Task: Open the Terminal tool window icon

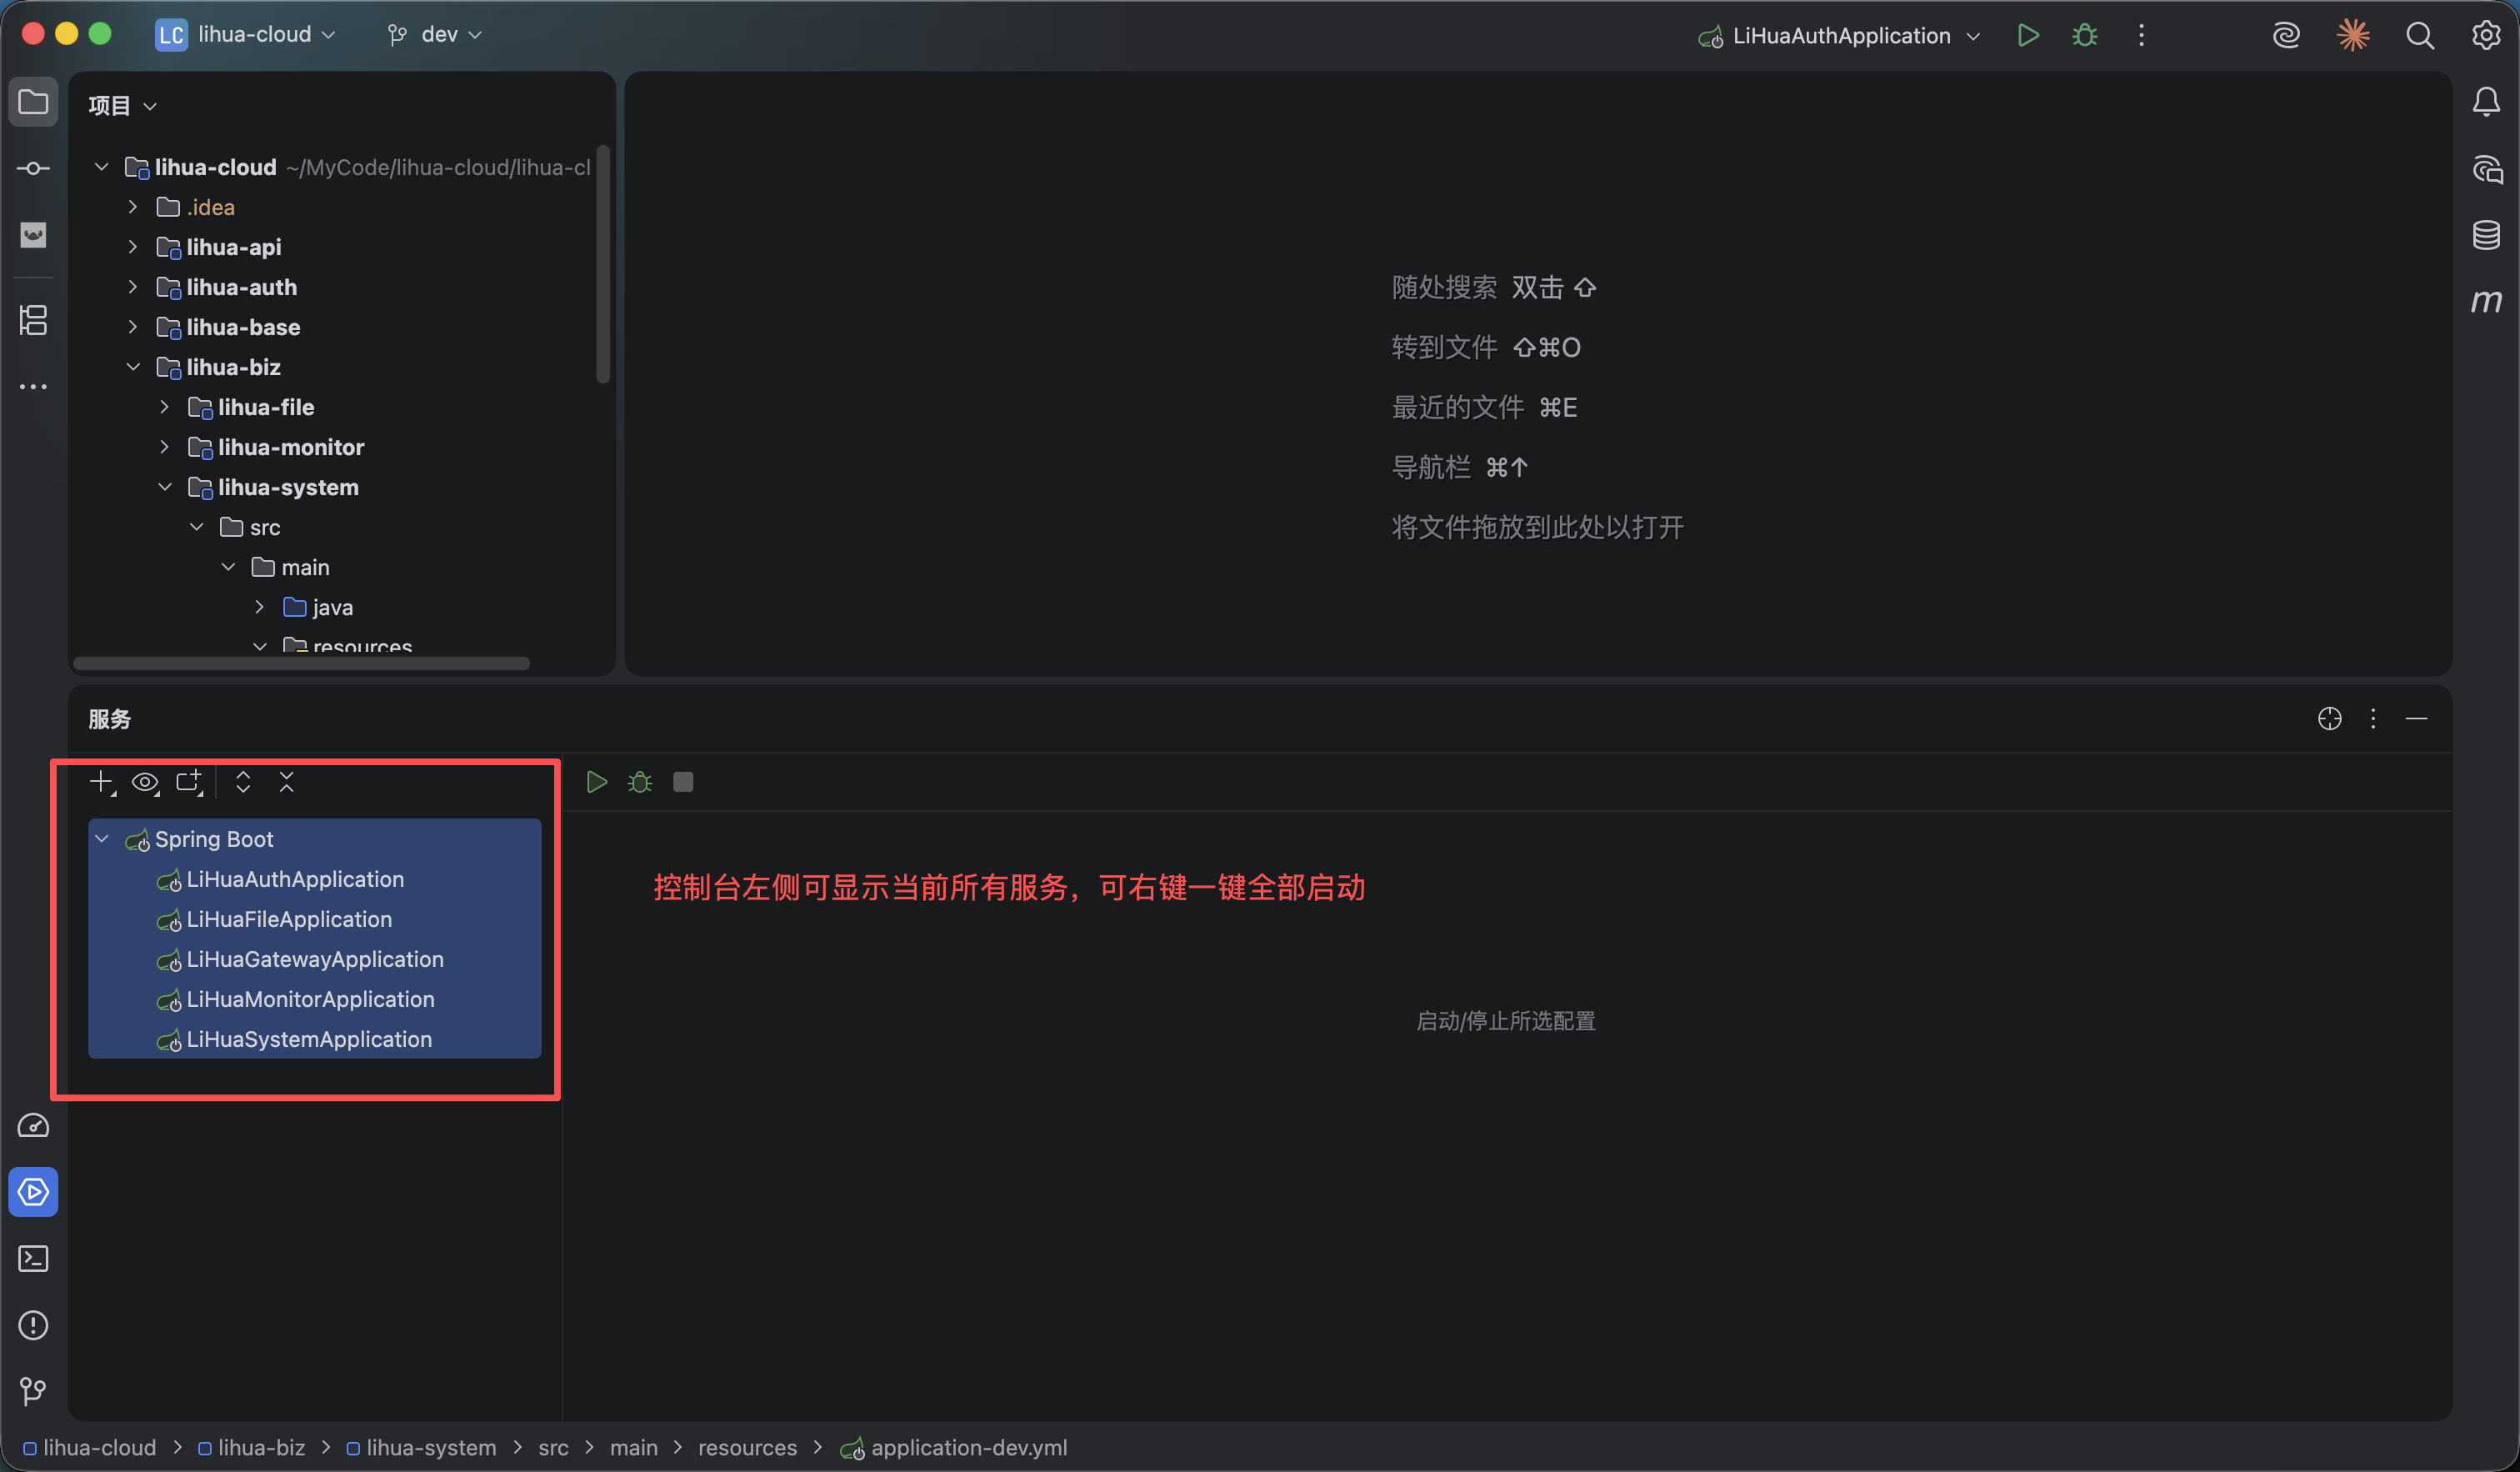Action: click(x=33, y=1258)
